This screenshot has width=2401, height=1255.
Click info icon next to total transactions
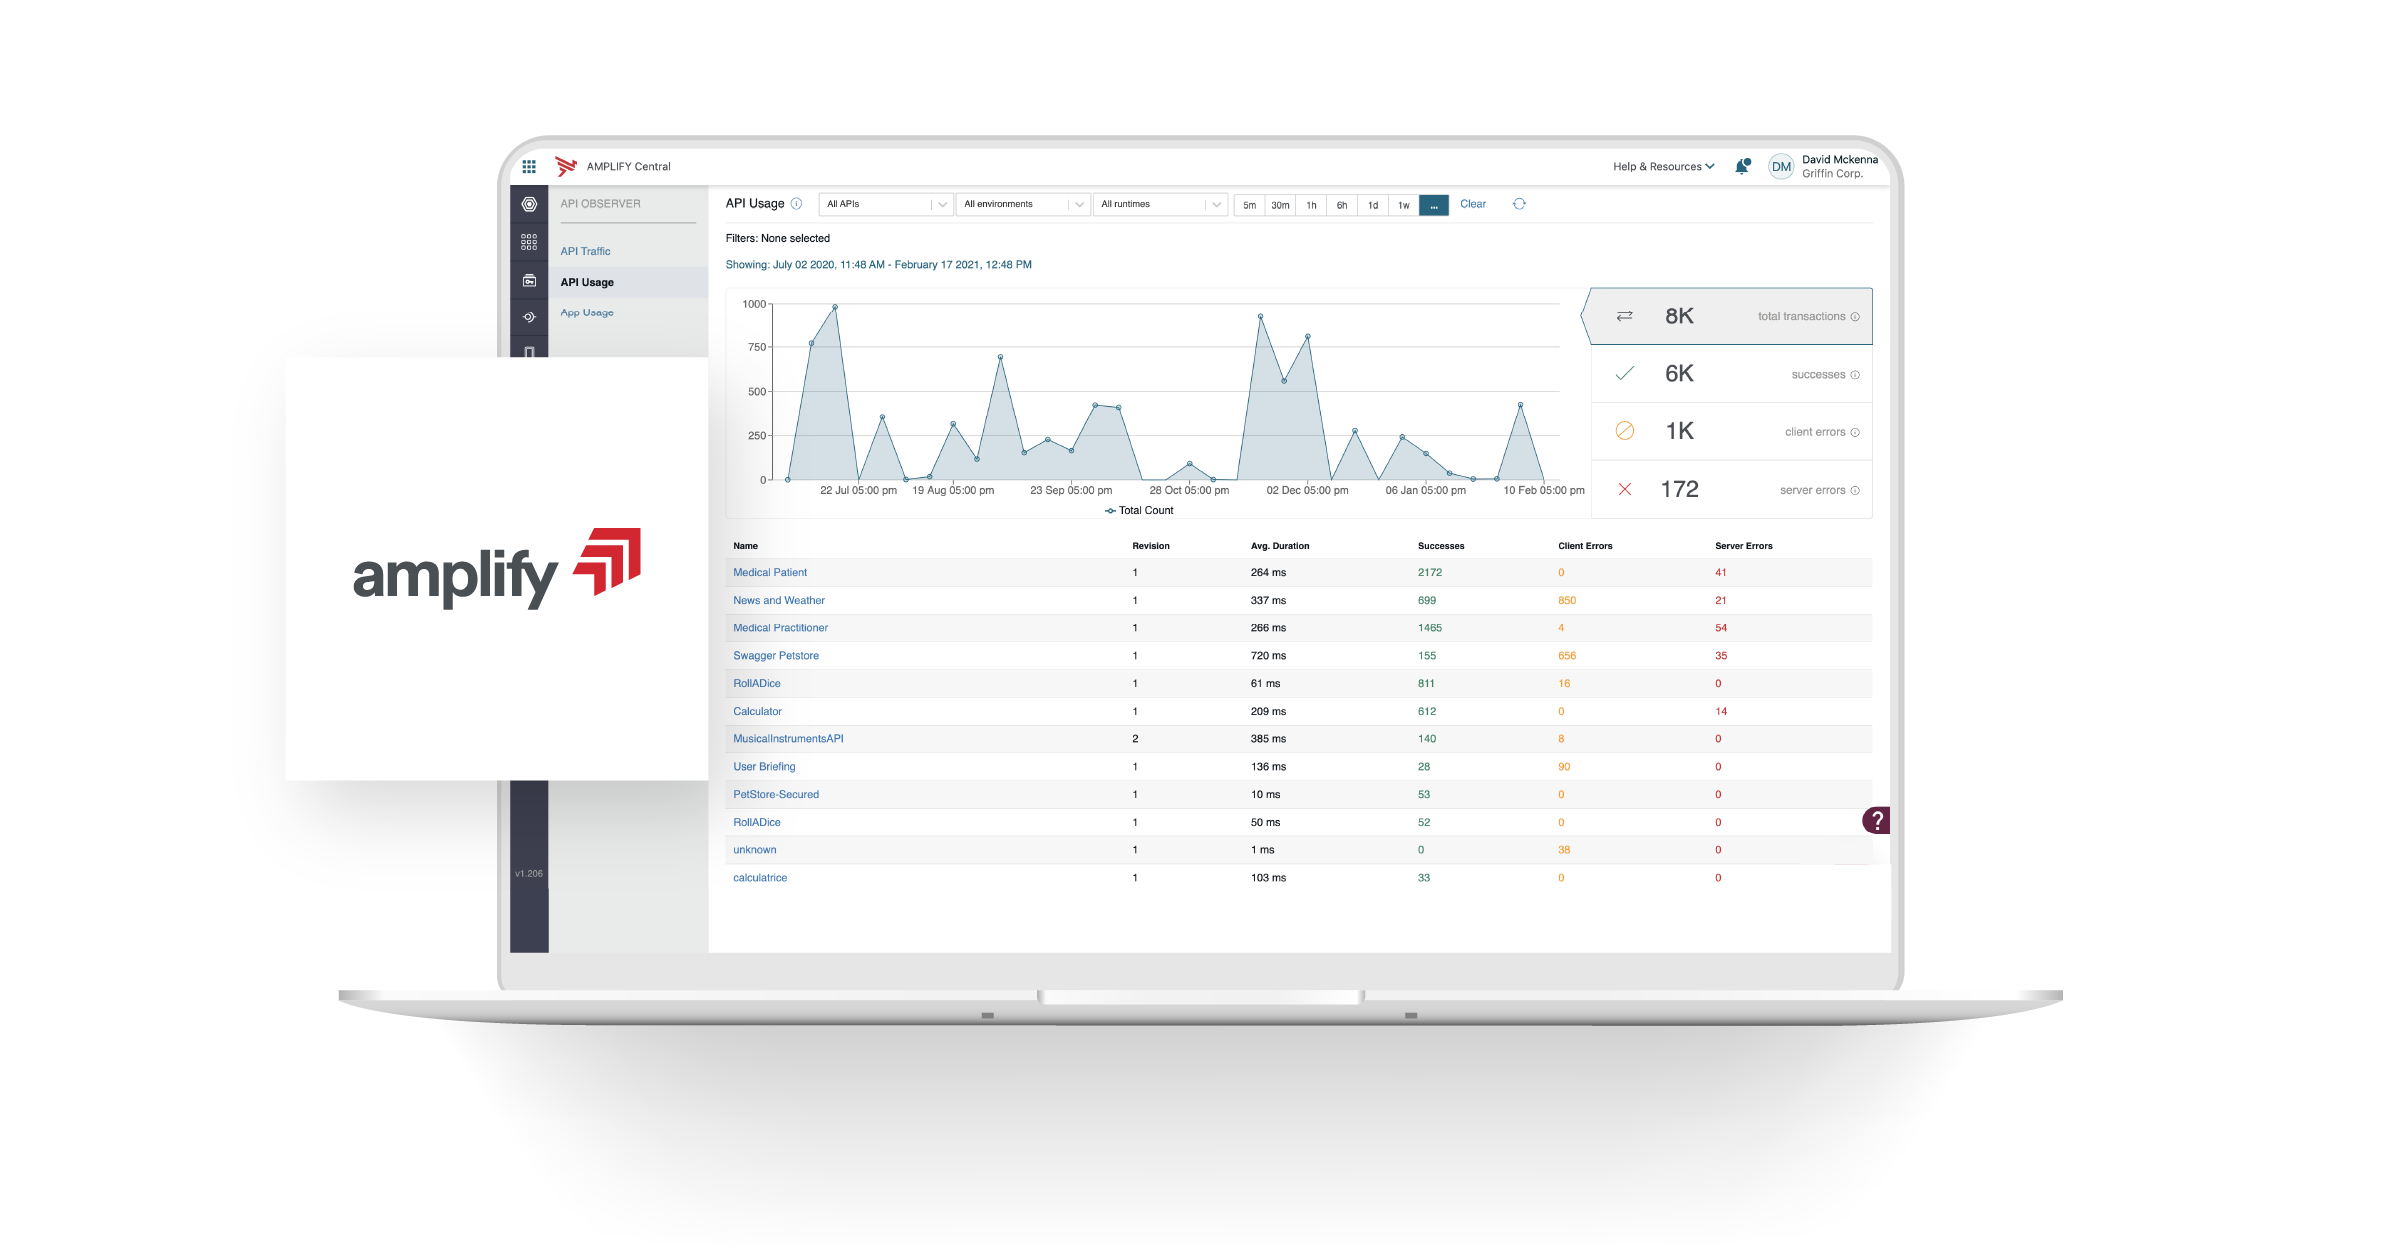click(x=1855, y=317)
